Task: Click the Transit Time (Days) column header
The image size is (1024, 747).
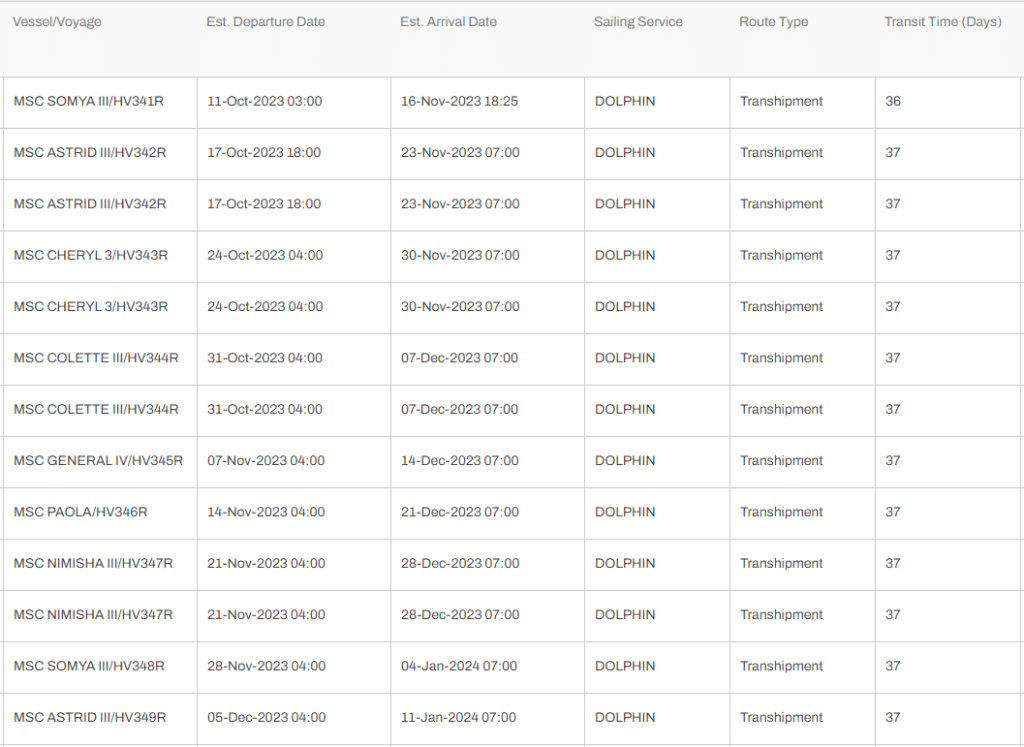Action: point(943,22)
